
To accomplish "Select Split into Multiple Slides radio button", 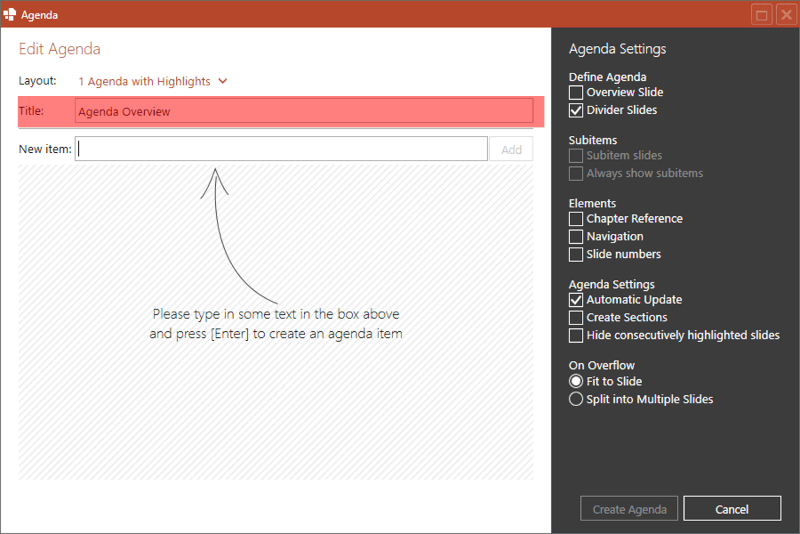I will pyautogui.click(x=576, y=399).
